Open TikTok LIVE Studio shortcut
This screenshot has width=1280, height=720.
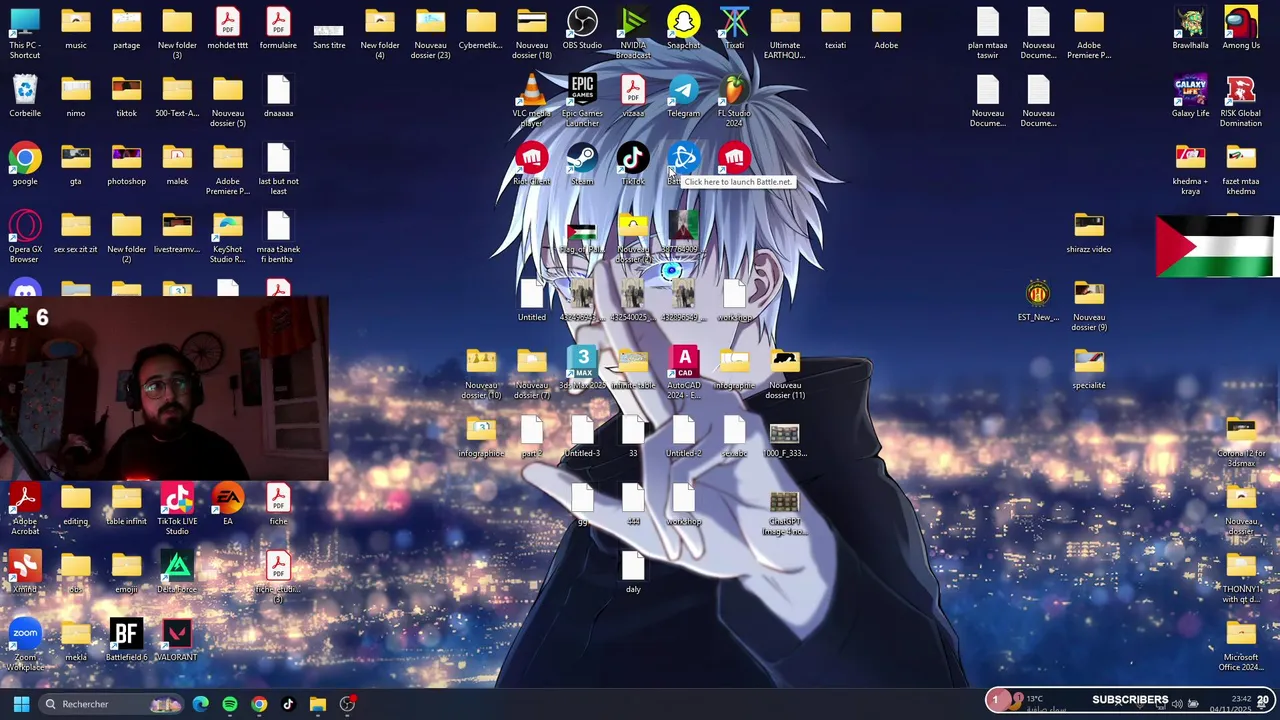click(x=177, y=508)
